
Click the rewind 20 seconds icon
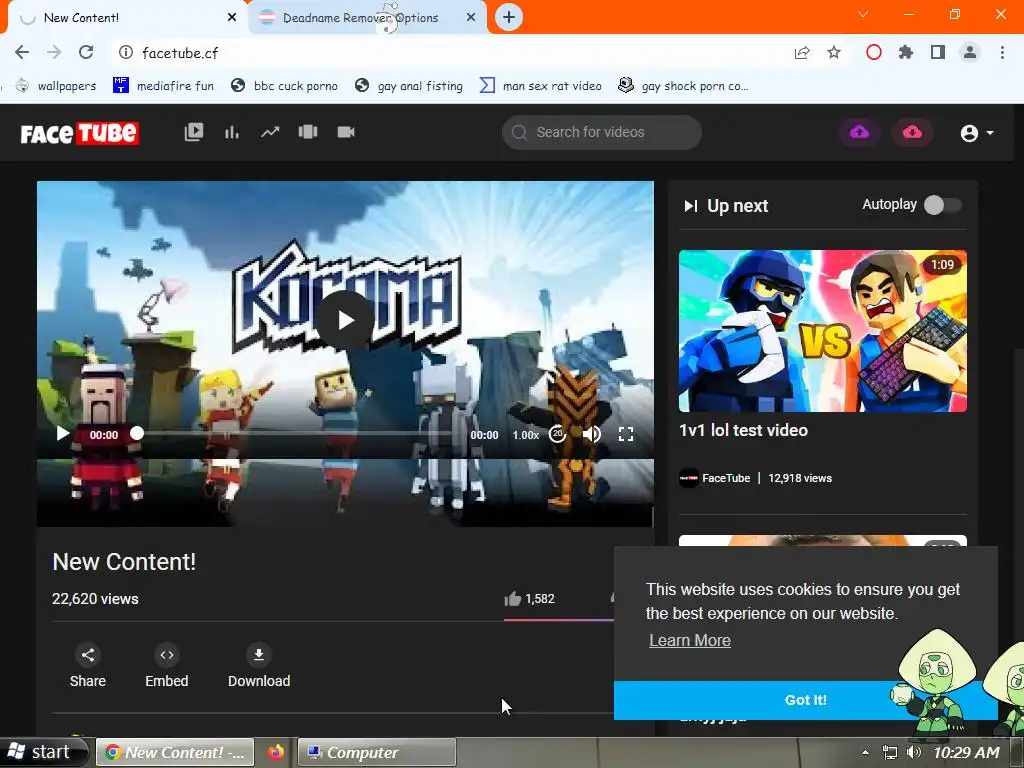[557, 434]
